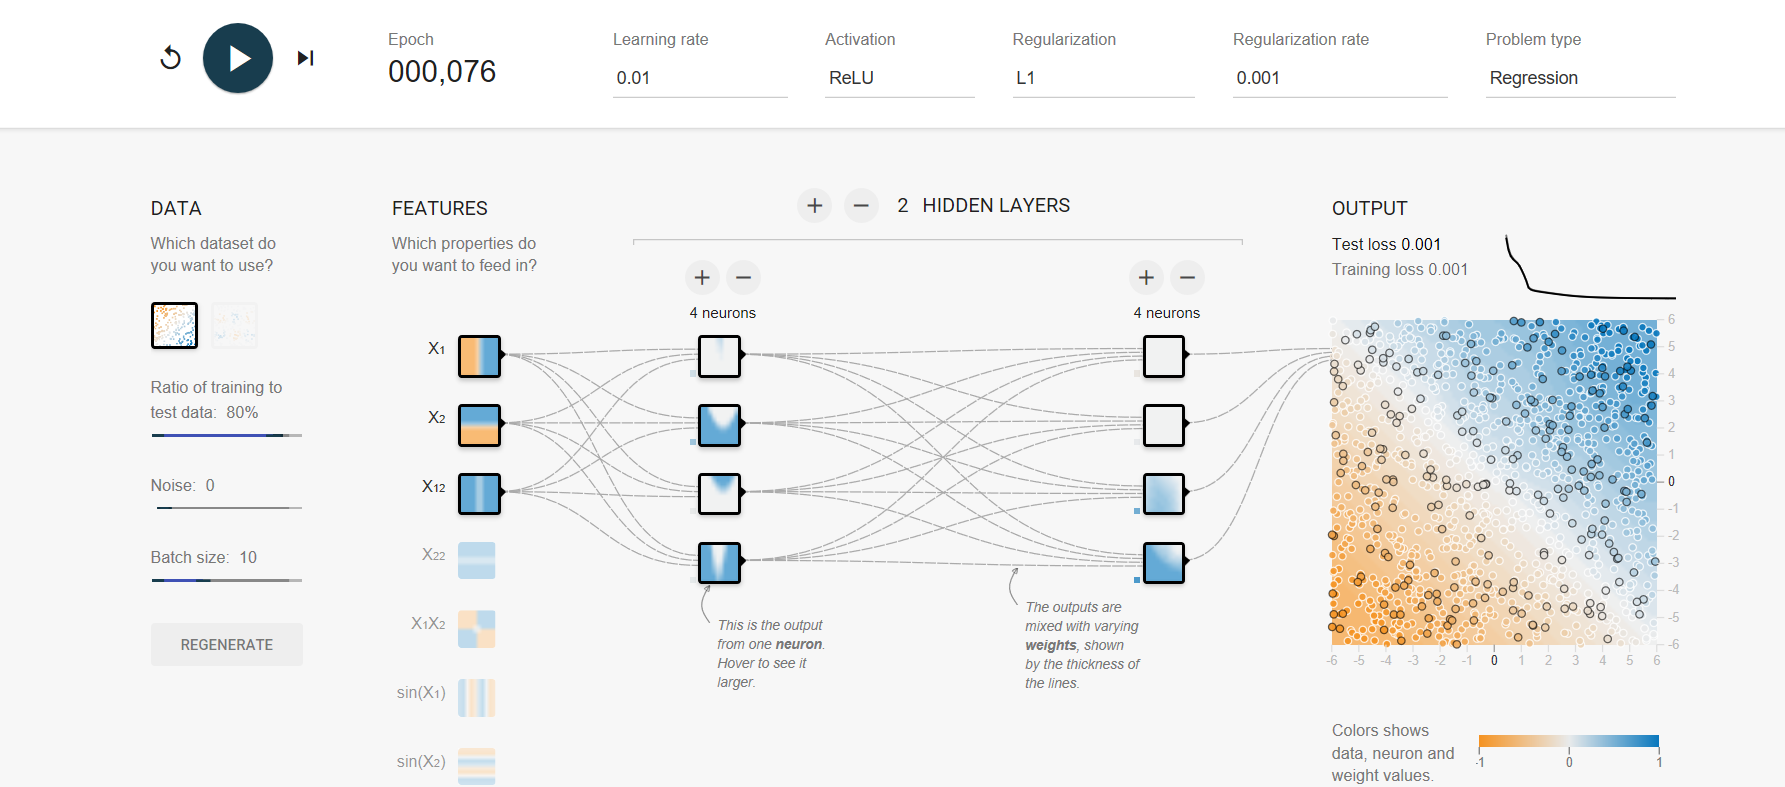Click the Training loss 0.001 text
The height and width of the screenshot is (787, 1785).
point(1400,269)
